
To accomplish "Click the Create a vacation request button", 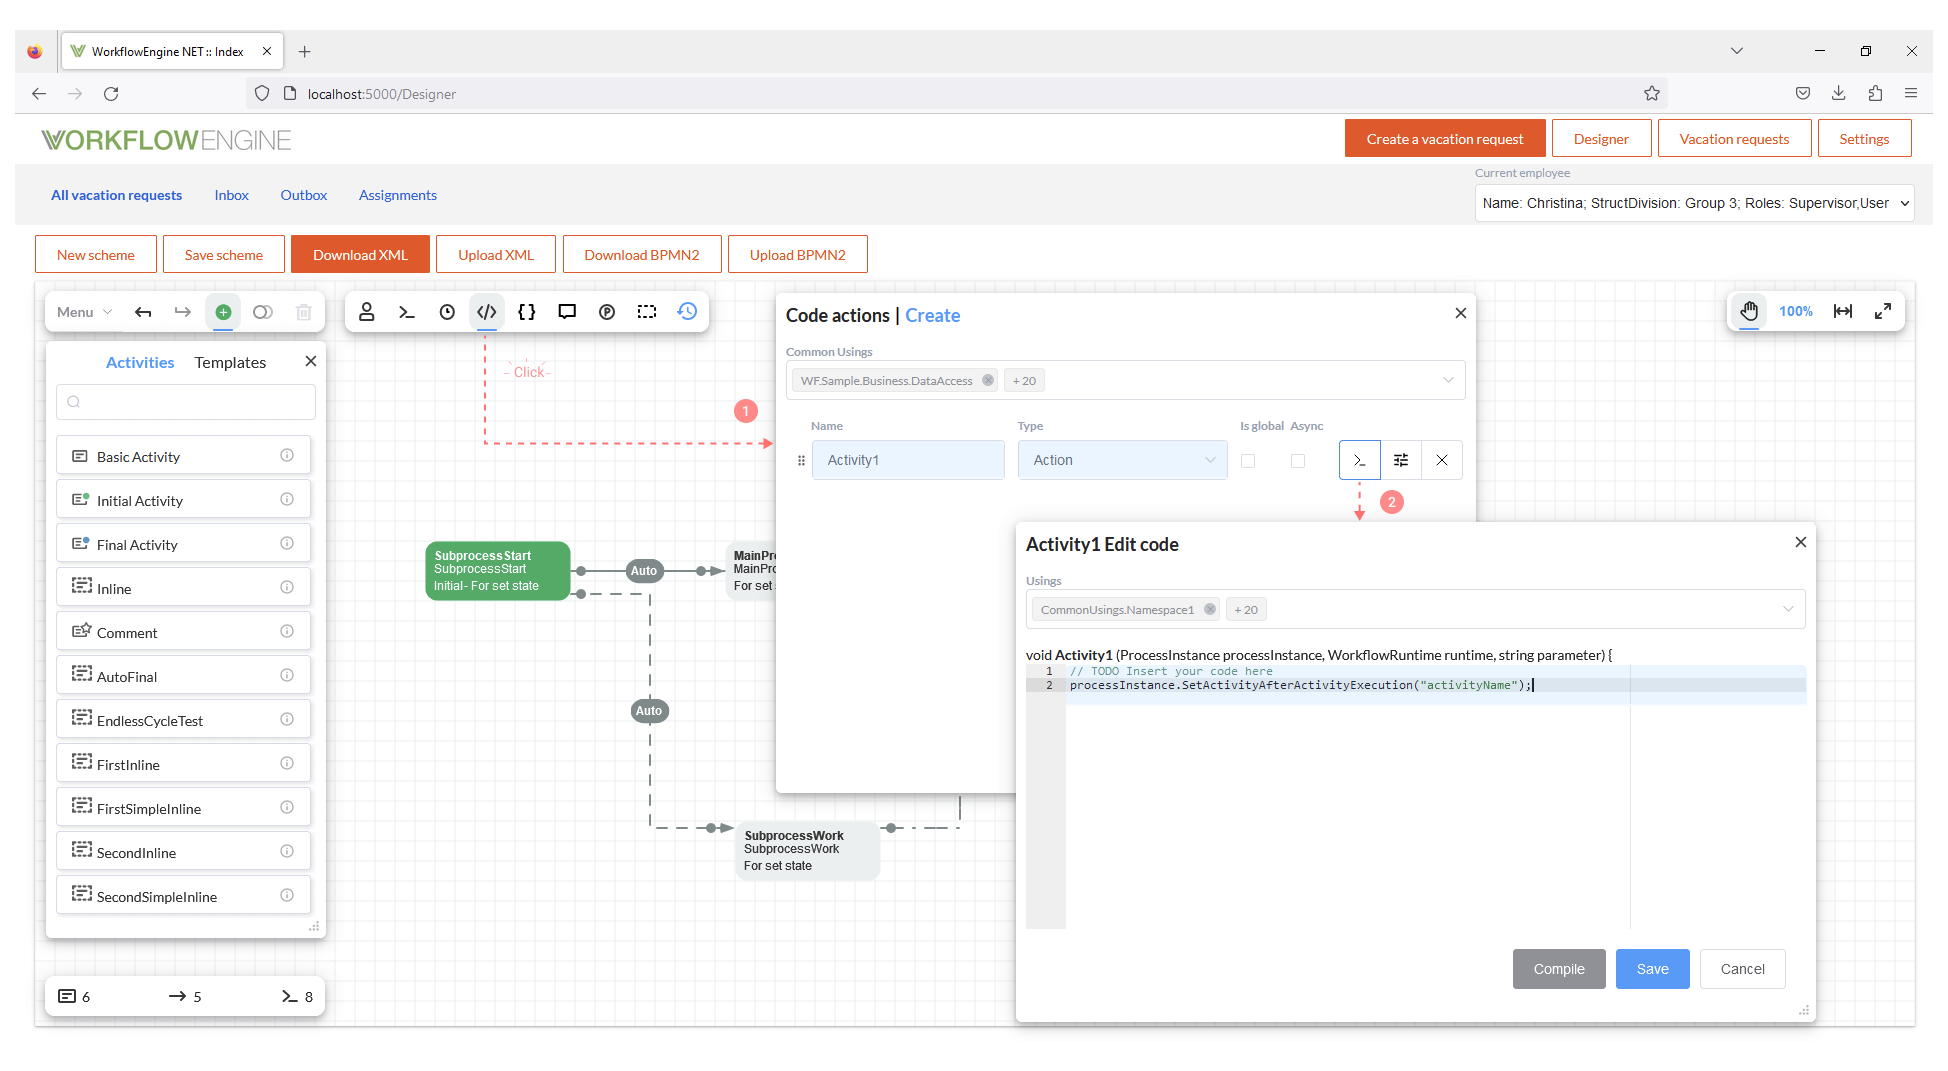I will point(1445,138).
